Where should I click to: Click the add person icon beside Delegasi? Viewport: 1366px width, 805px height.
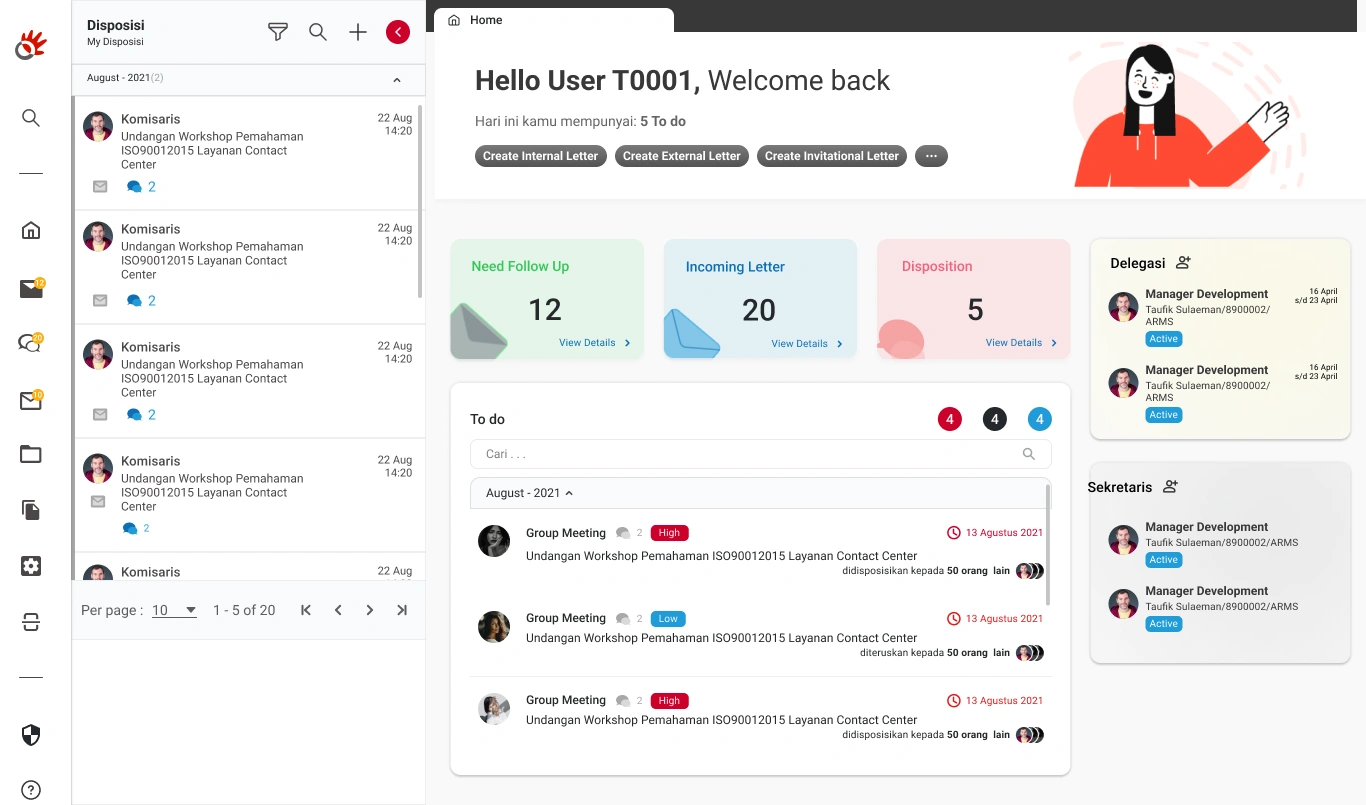click(x=1184, y=263)
